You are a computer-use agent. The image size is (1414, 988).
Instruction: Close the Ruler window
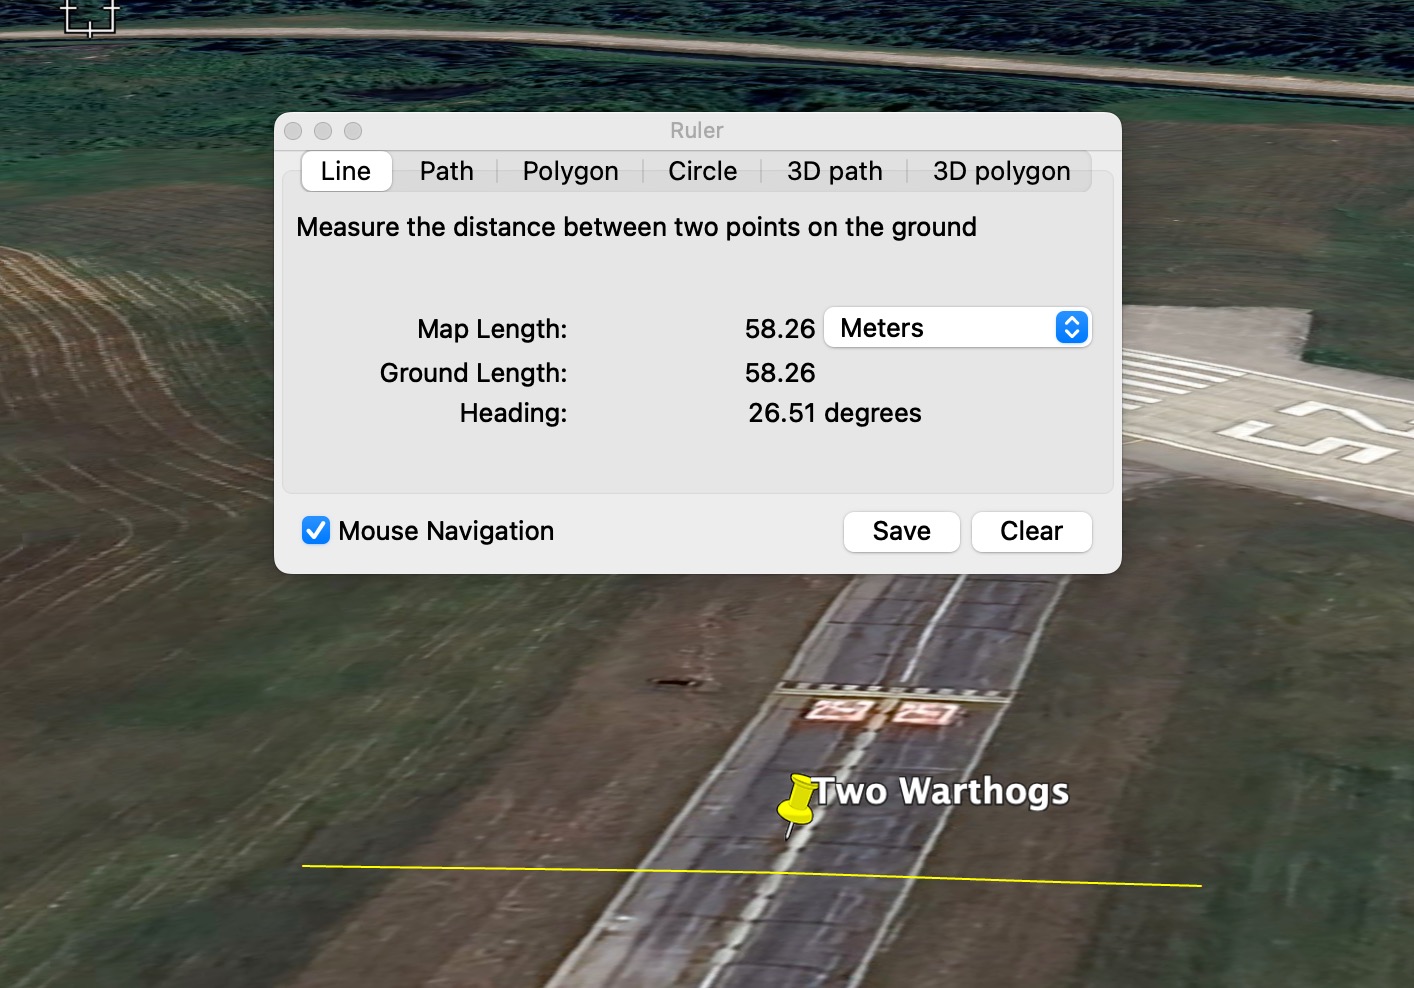293,131
